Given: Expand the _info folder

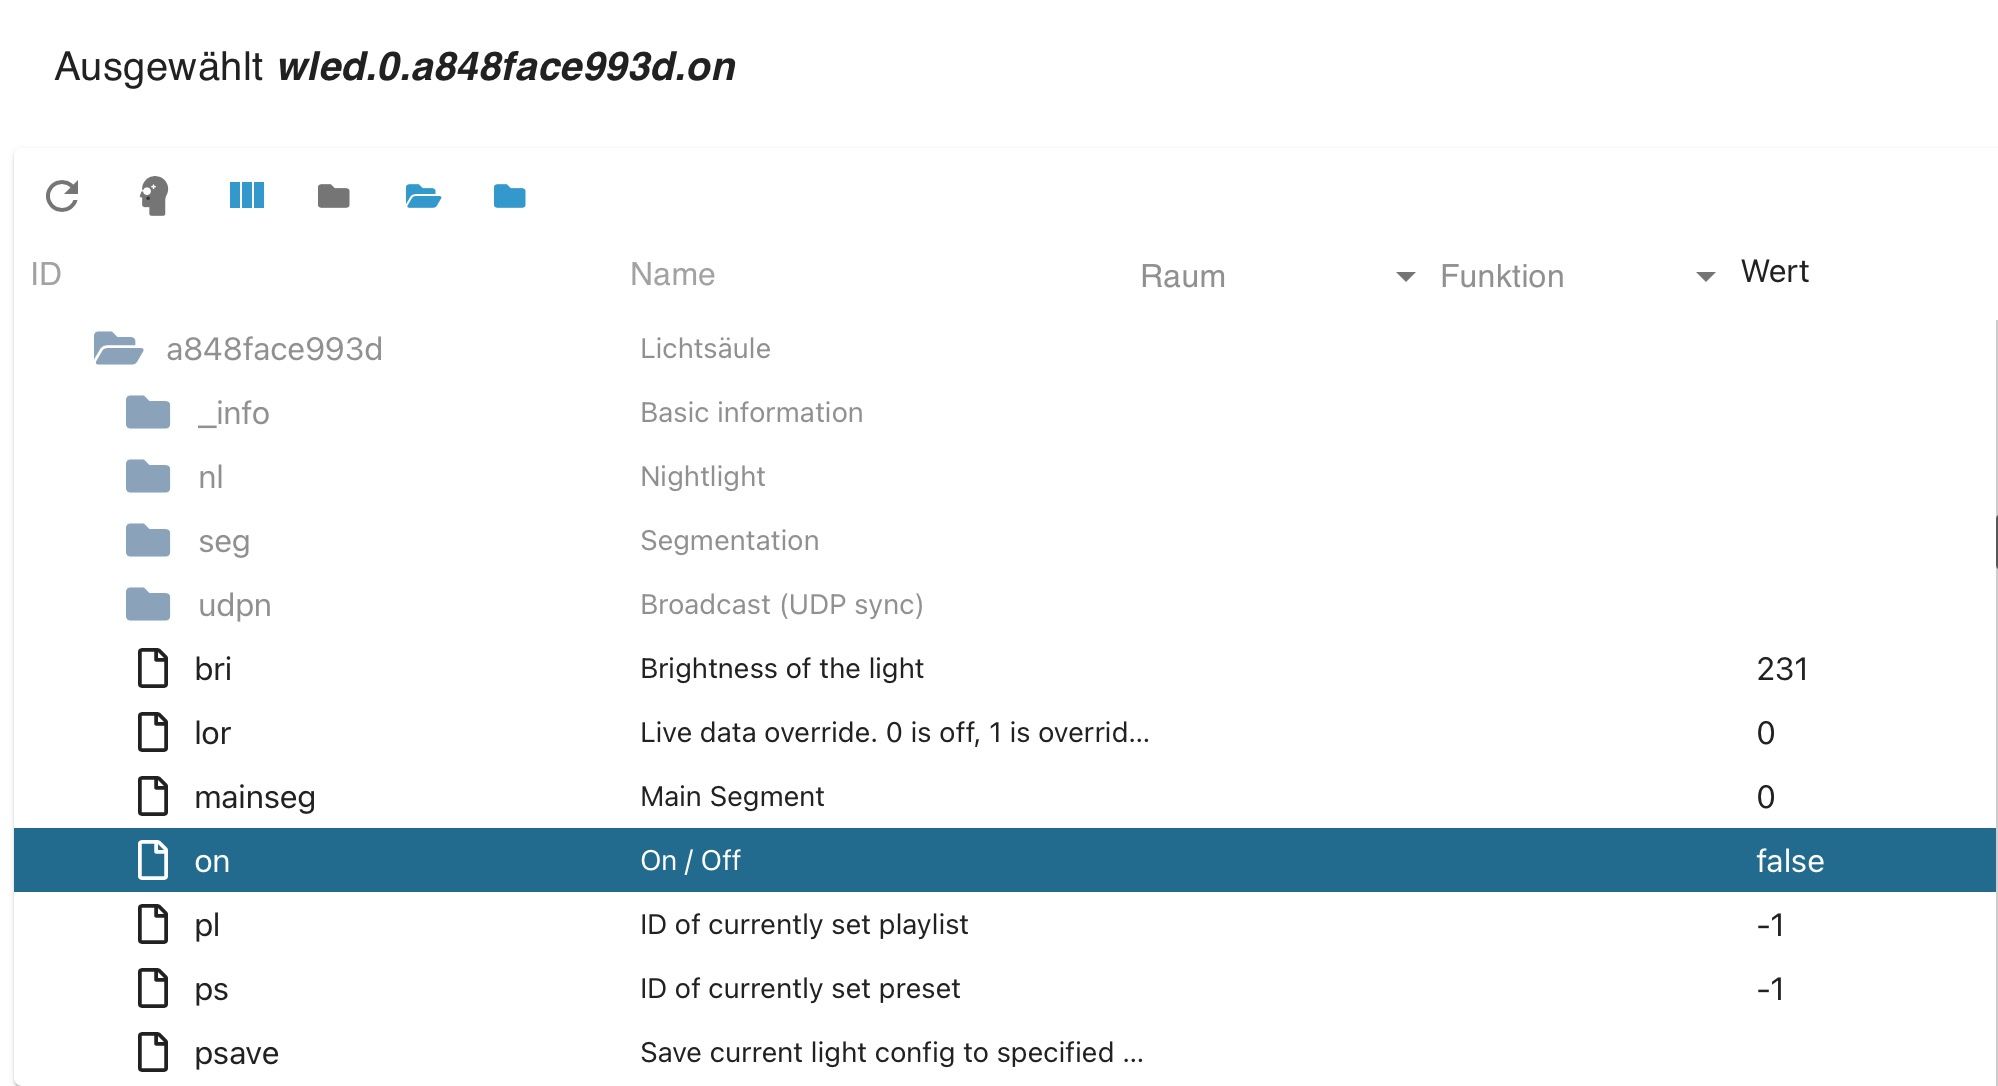Looking at the screenshot, I should point(148,413).
